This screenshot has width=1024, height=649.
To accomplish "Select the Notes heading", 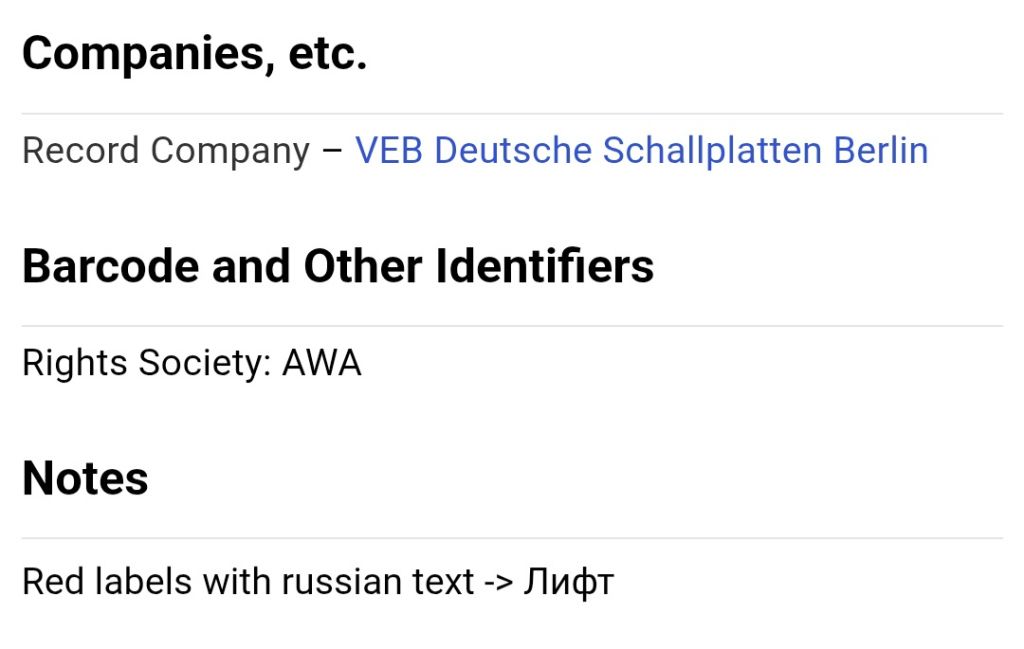I will point(85,479).
